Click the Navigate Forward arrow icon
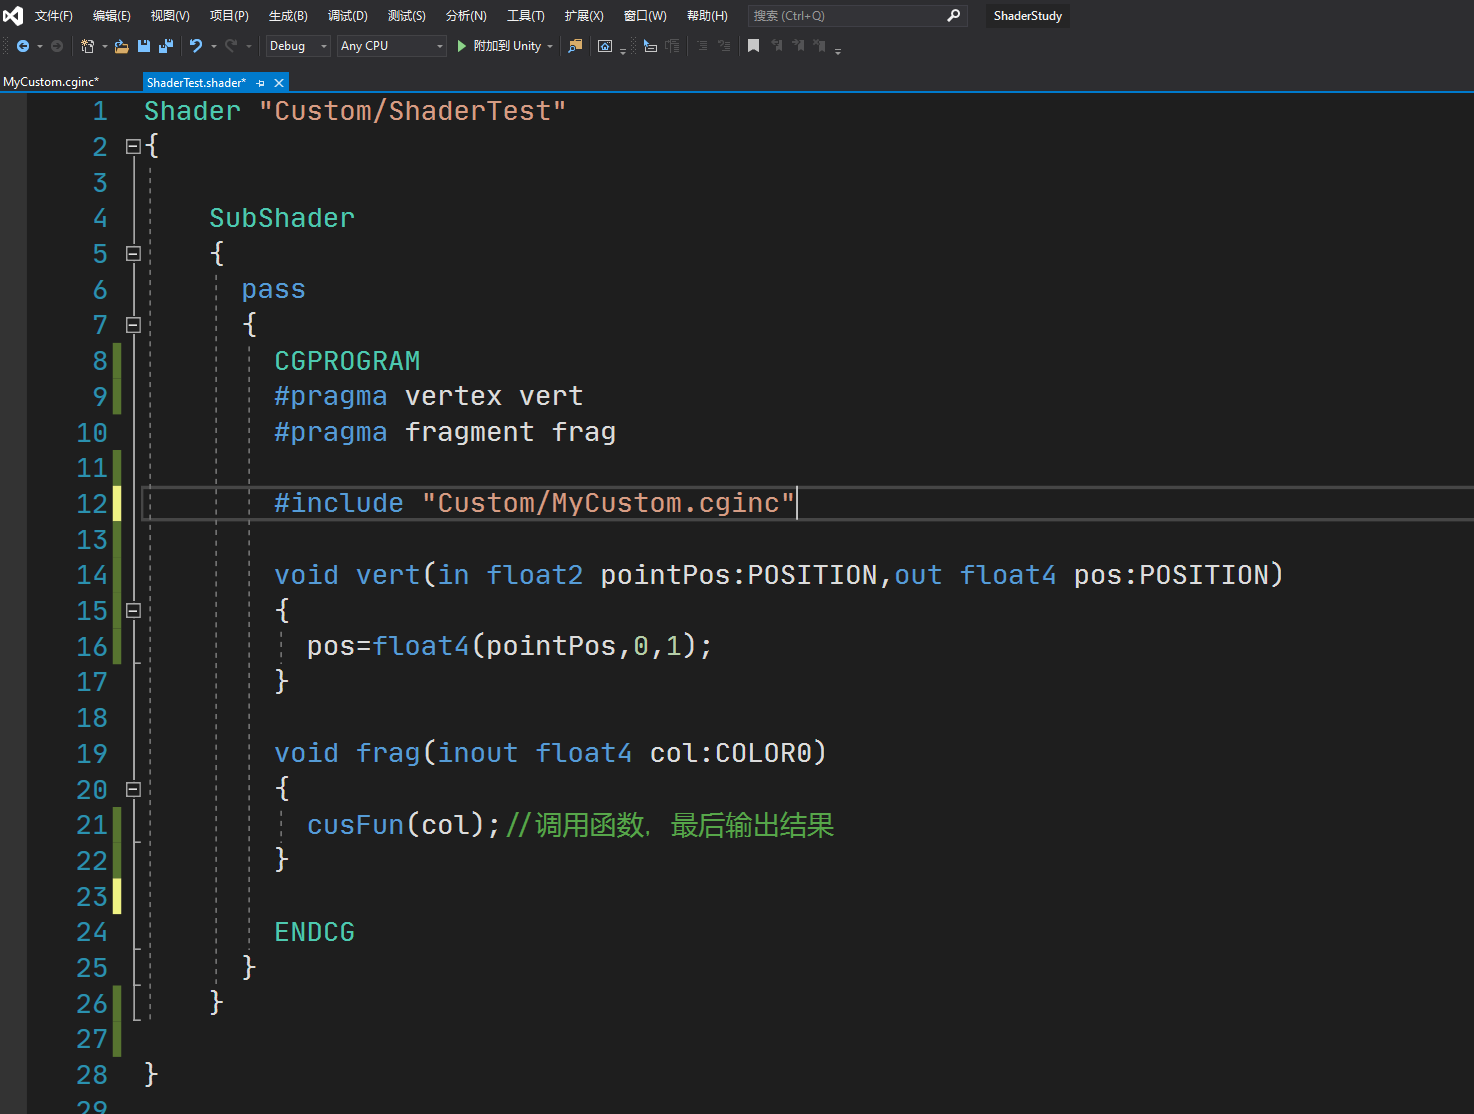The width and height of the screenshot is (1474, 1114). 57,46
